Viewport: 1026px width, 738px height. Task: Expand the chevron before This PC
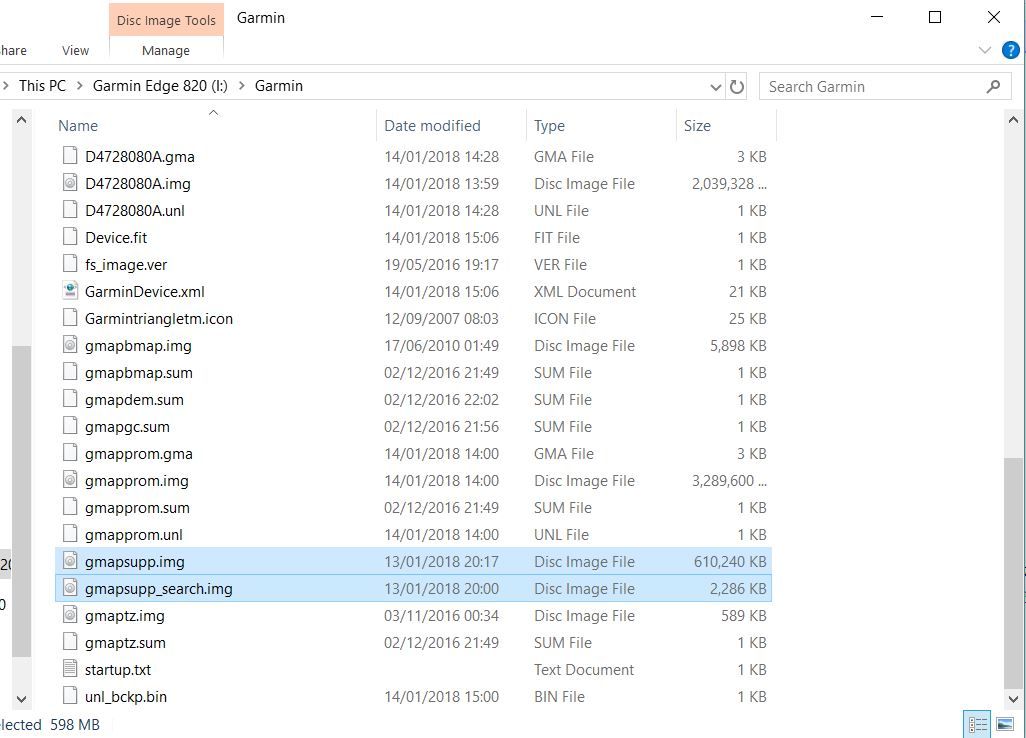[x=5, y=86]
